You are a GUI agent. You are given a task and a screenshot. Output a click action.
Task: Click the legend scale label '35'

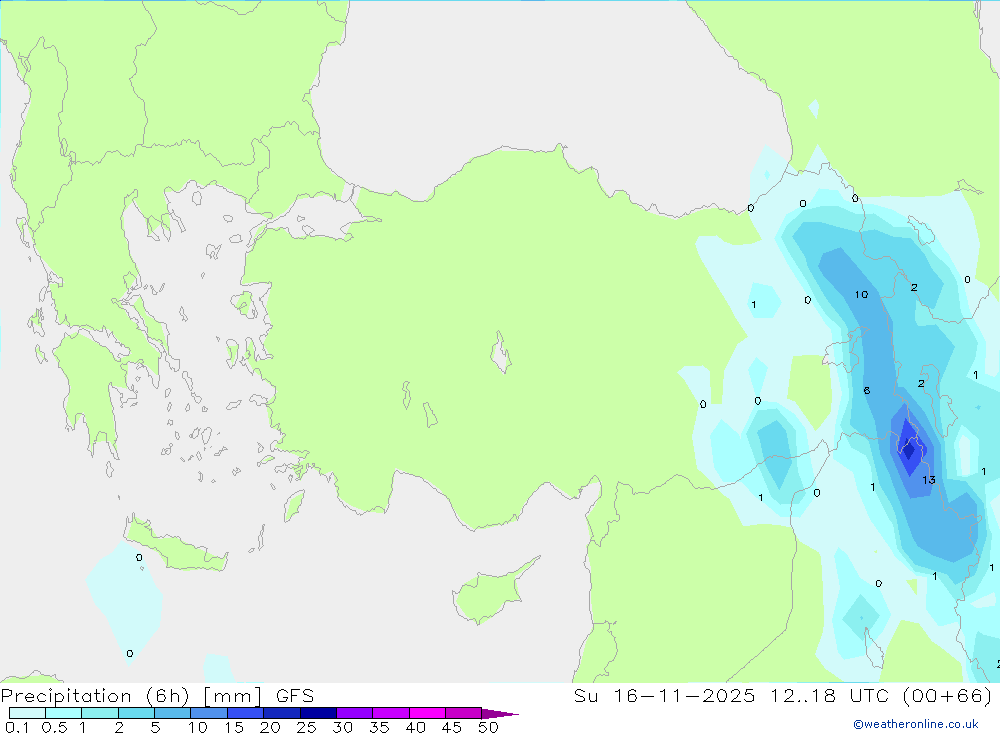pyautogui.click(x=379, y=727)
